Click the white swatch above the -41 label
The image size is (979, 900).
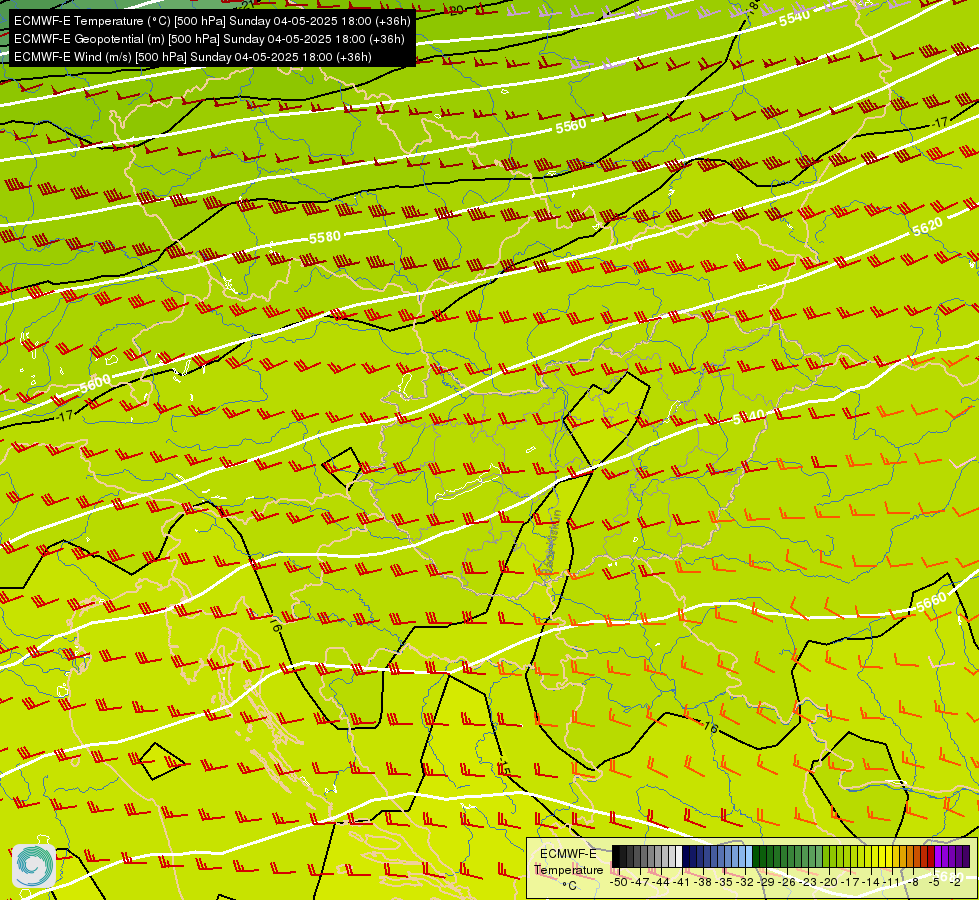(679, 857)
